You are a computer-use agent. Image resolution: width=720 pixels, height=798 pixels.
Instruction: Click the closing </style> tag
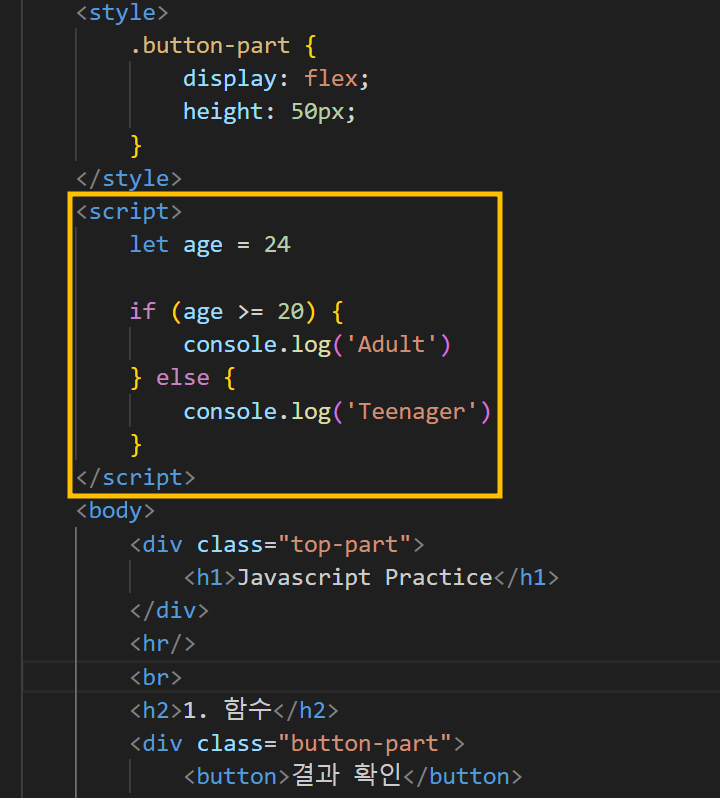click(x=129, y=179)
